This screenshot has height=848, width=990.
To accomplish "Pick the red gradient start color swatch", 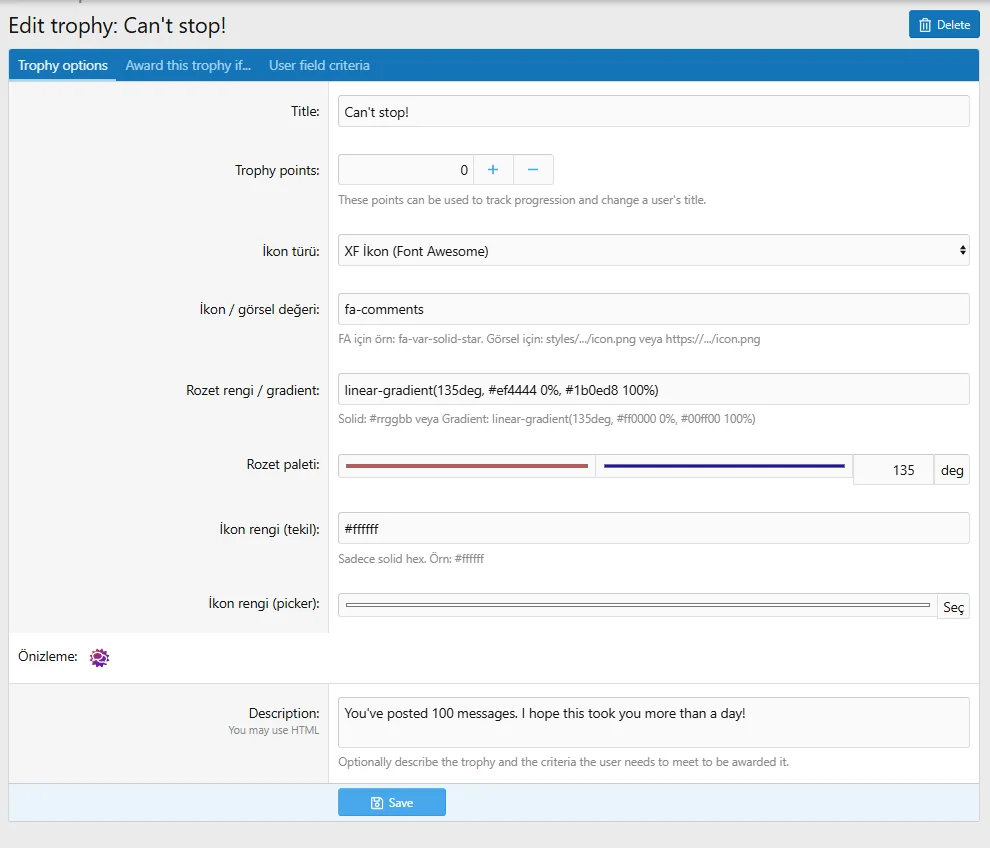I will coord(466,466).
